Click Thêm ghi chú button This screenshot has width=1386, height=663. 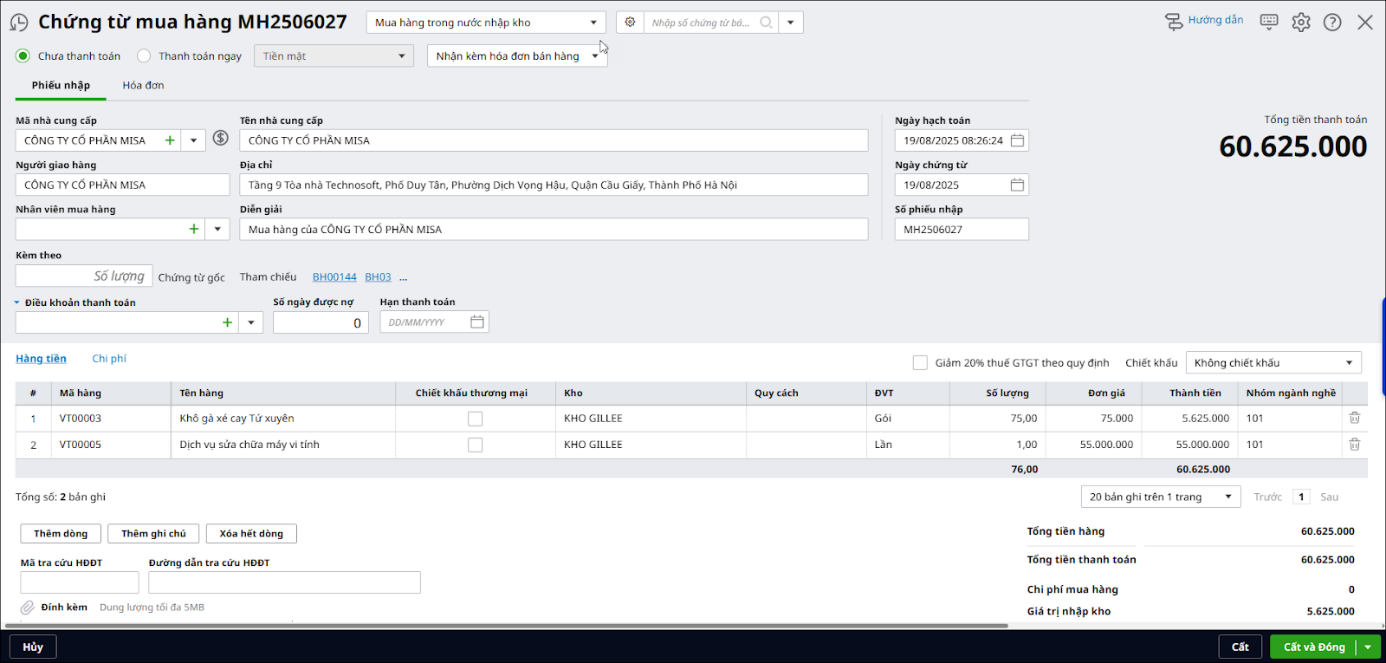(153, 534)
